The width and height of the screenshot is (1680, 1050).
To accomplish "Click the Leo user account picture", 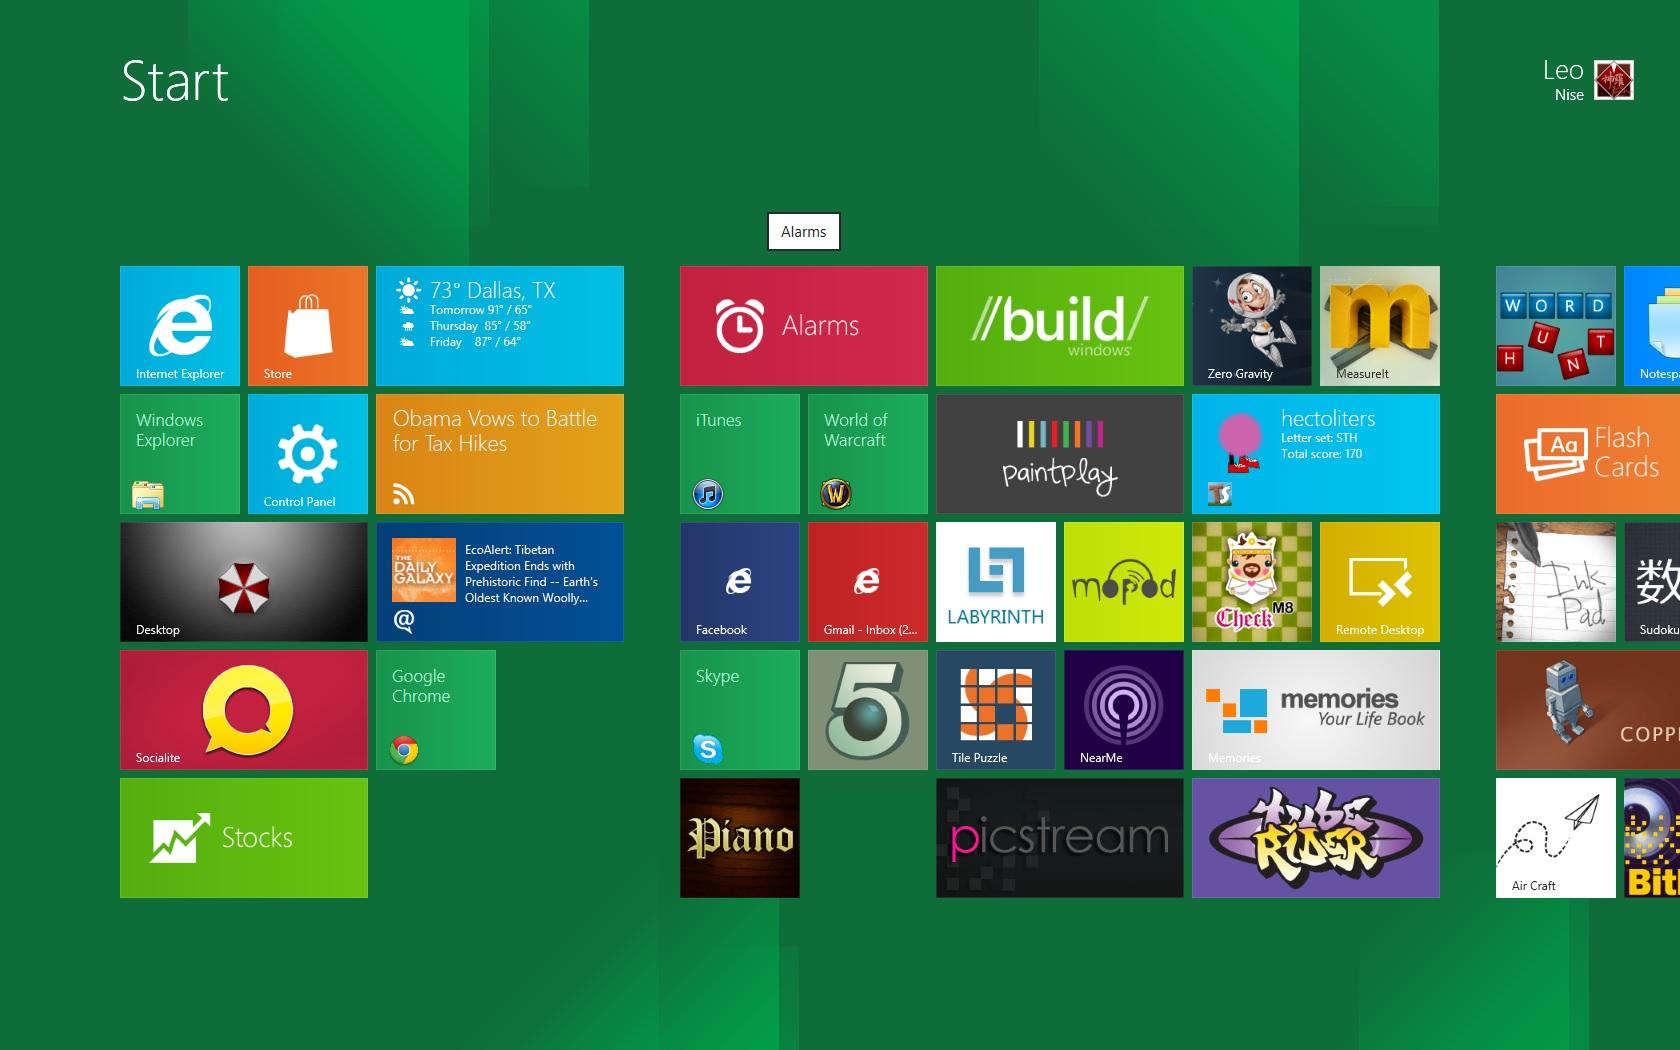I will [1613, 81].
